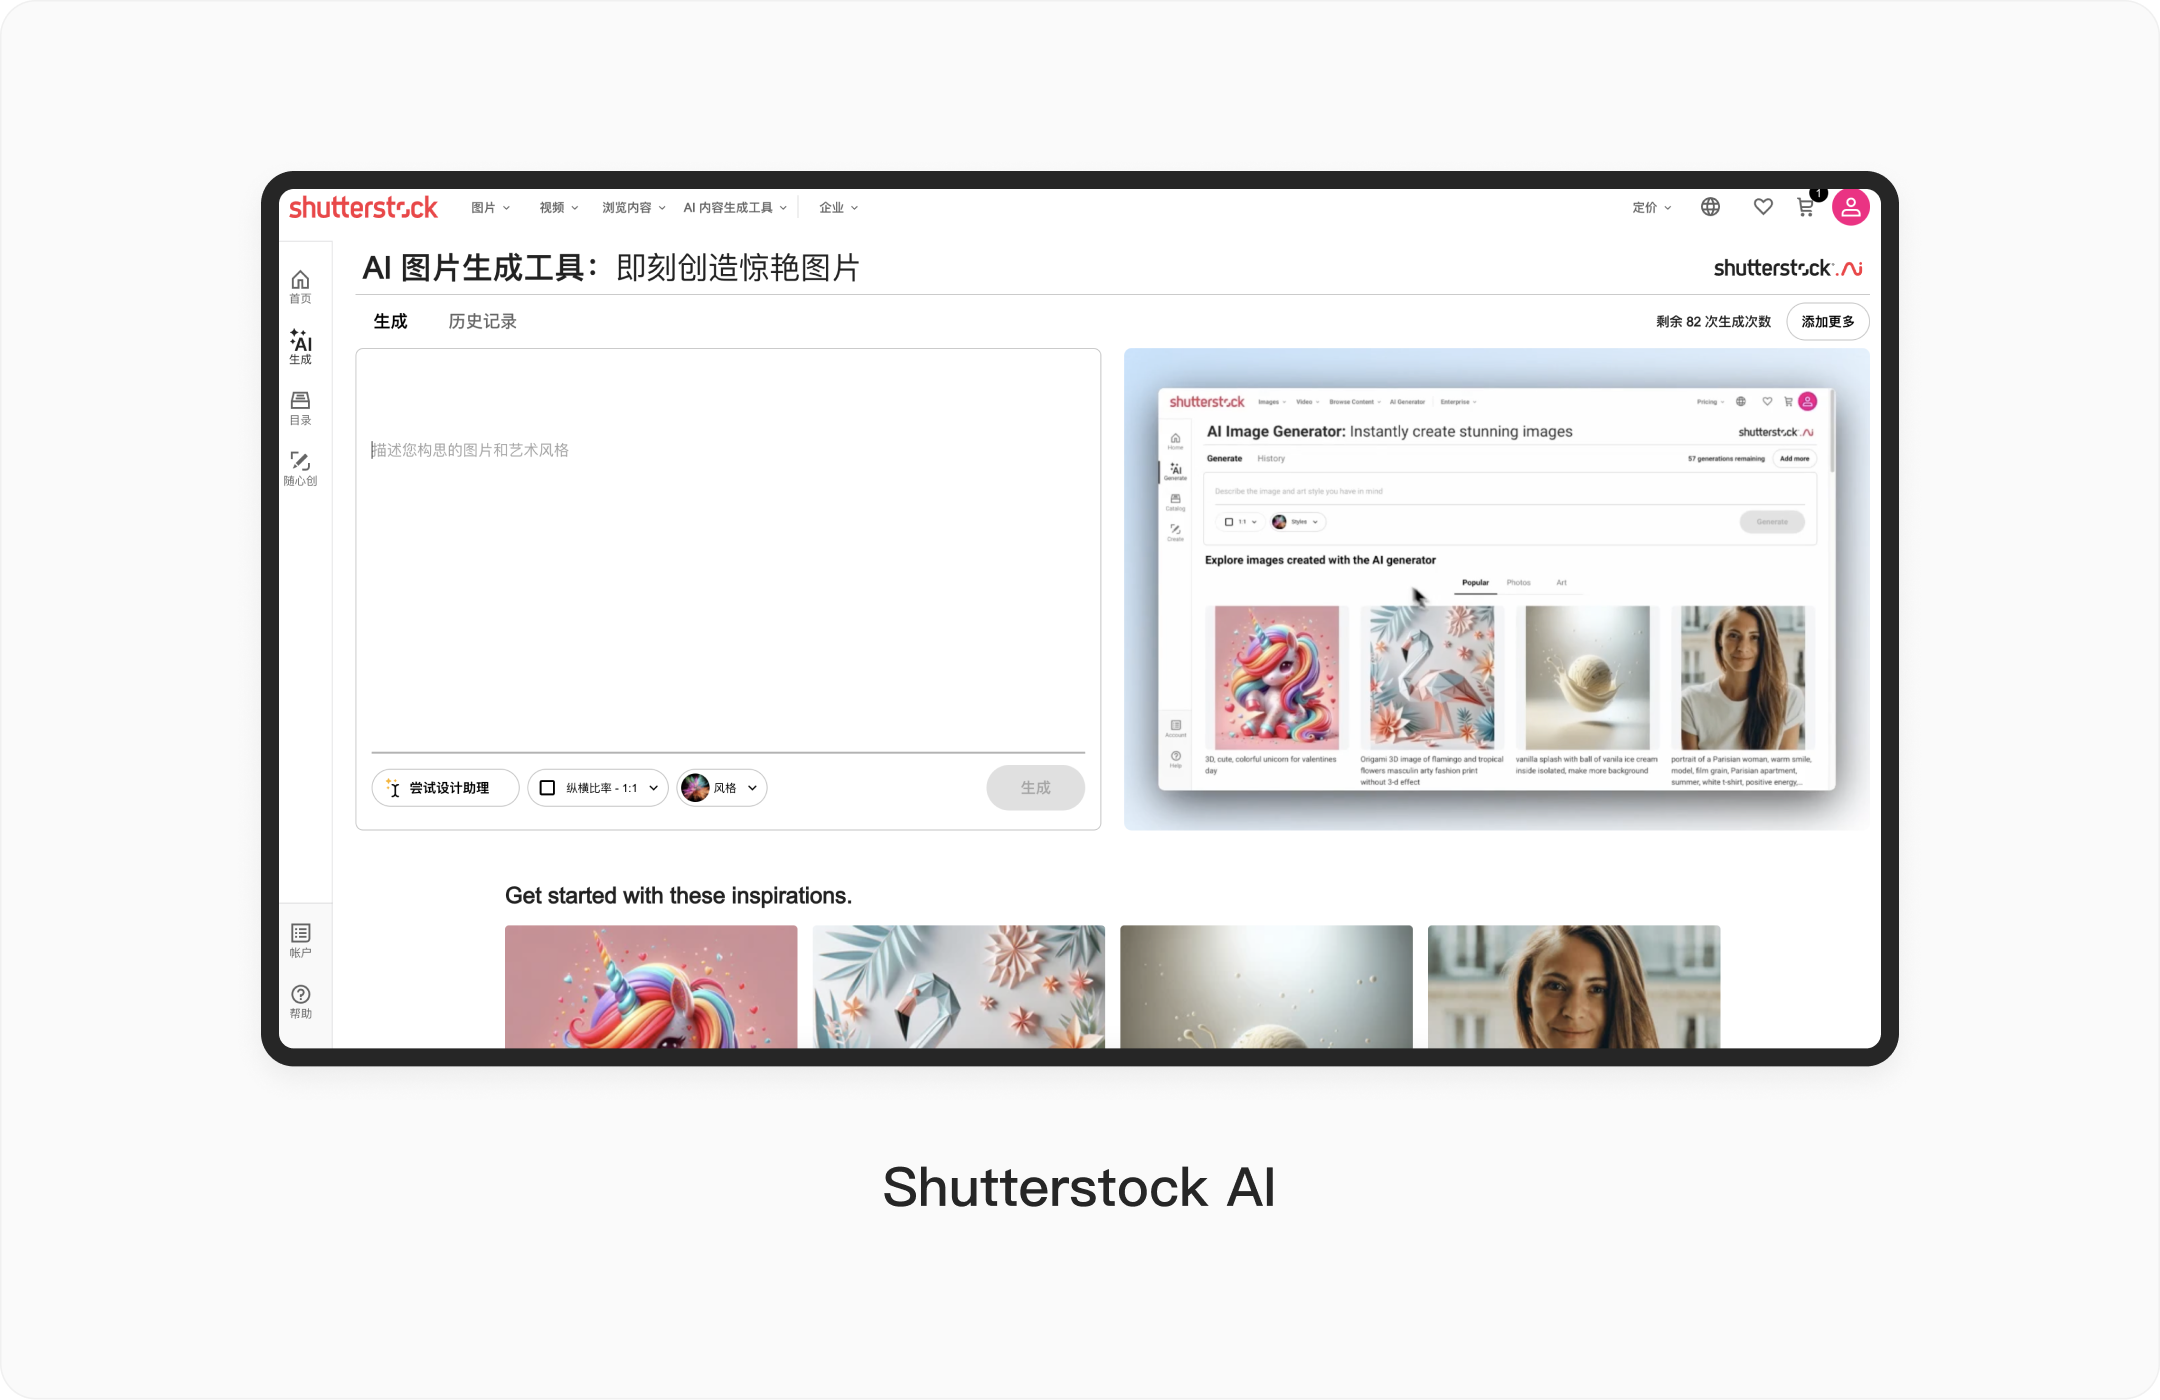Expand the 定价 menu

[x=1652, y=208]
